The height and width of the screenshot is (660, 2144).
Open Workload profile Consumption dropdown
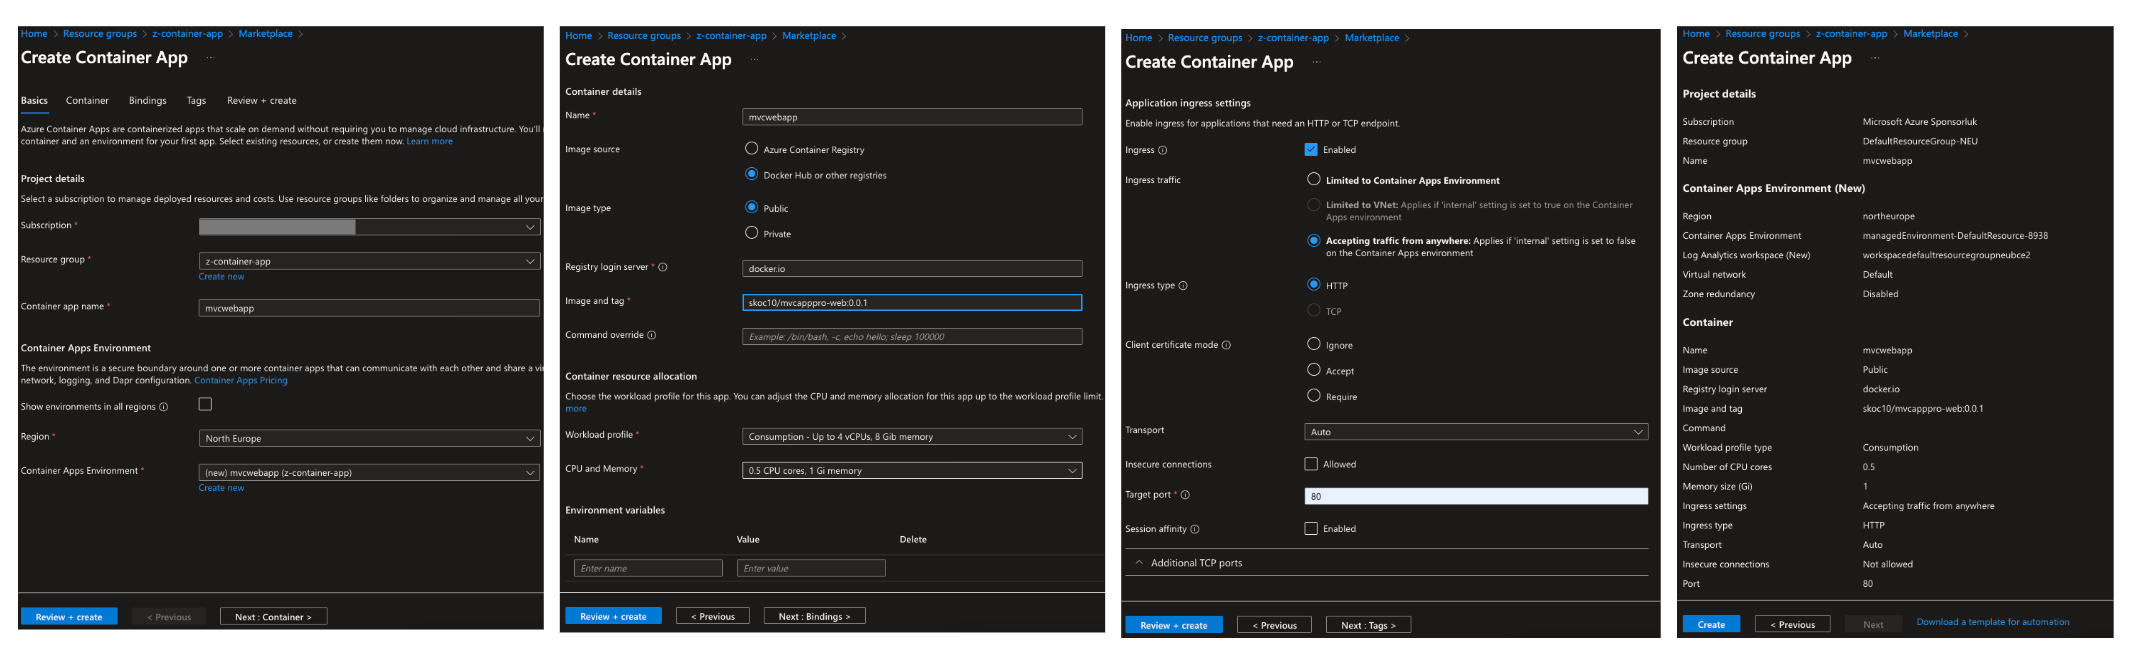(x=912, y=436)
